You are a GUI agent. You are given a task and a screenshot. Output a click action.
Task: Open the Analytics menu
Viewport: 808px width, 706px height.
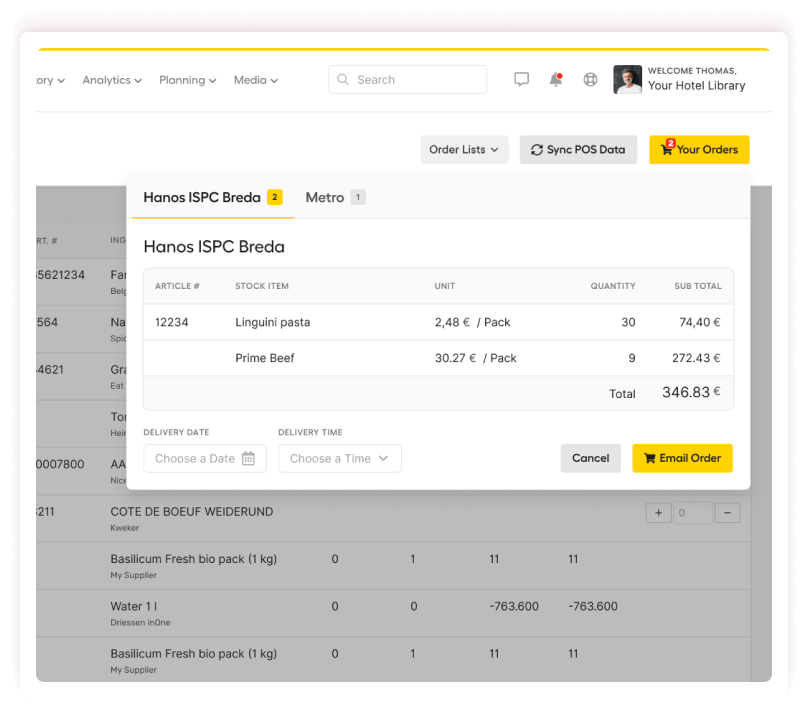pos(111,80)
